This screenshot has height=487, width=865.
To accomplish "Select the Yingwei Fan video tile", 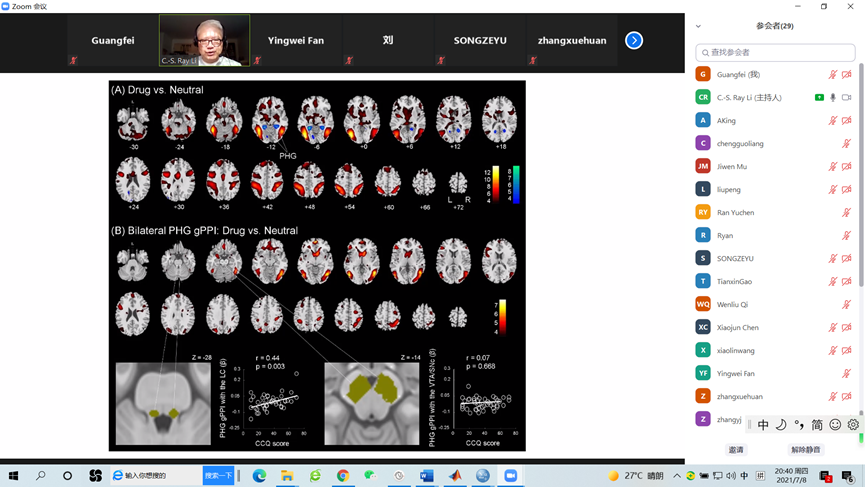I will pos(296,41).
